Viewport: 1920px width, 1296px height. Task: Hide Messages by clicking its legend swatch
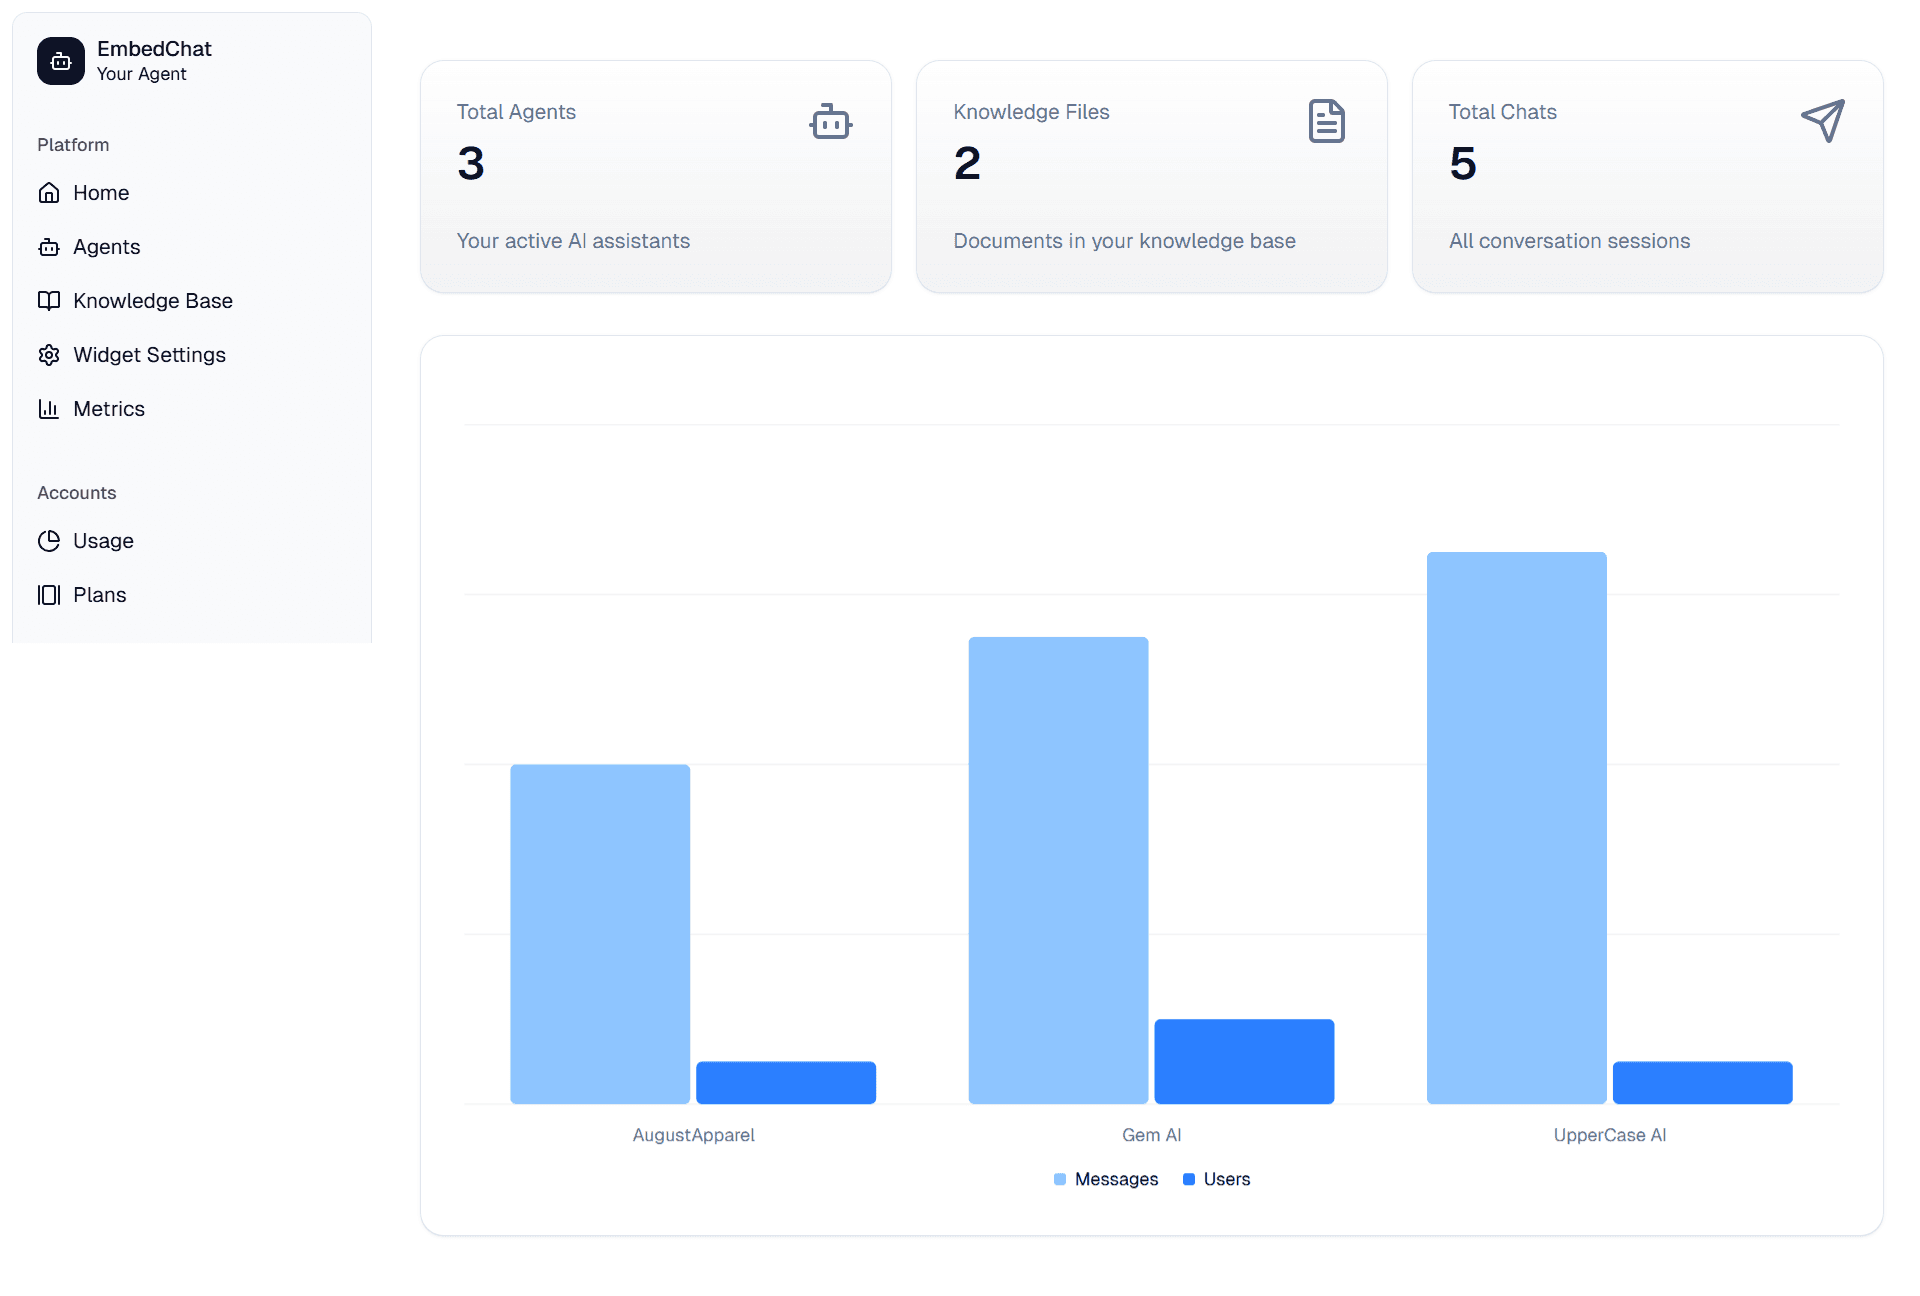[x=1059, y=1179]
